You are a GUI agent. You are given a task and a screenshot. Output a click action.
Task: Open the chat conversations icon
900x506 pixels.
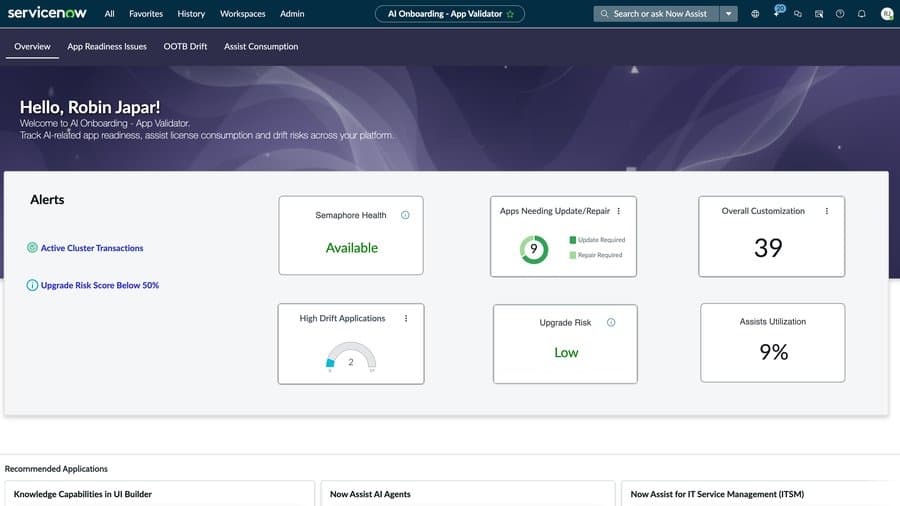pos(798,14)
